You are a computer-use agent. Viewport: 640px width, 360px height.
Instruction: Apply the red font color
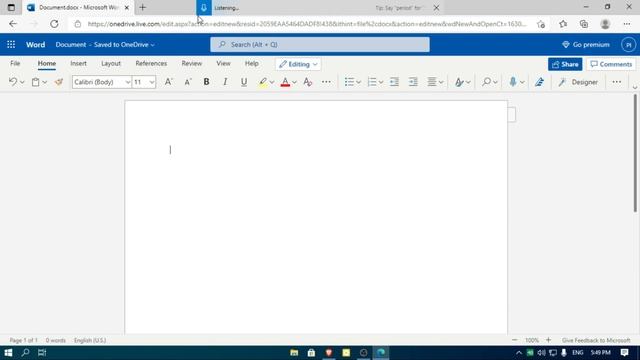285,82
